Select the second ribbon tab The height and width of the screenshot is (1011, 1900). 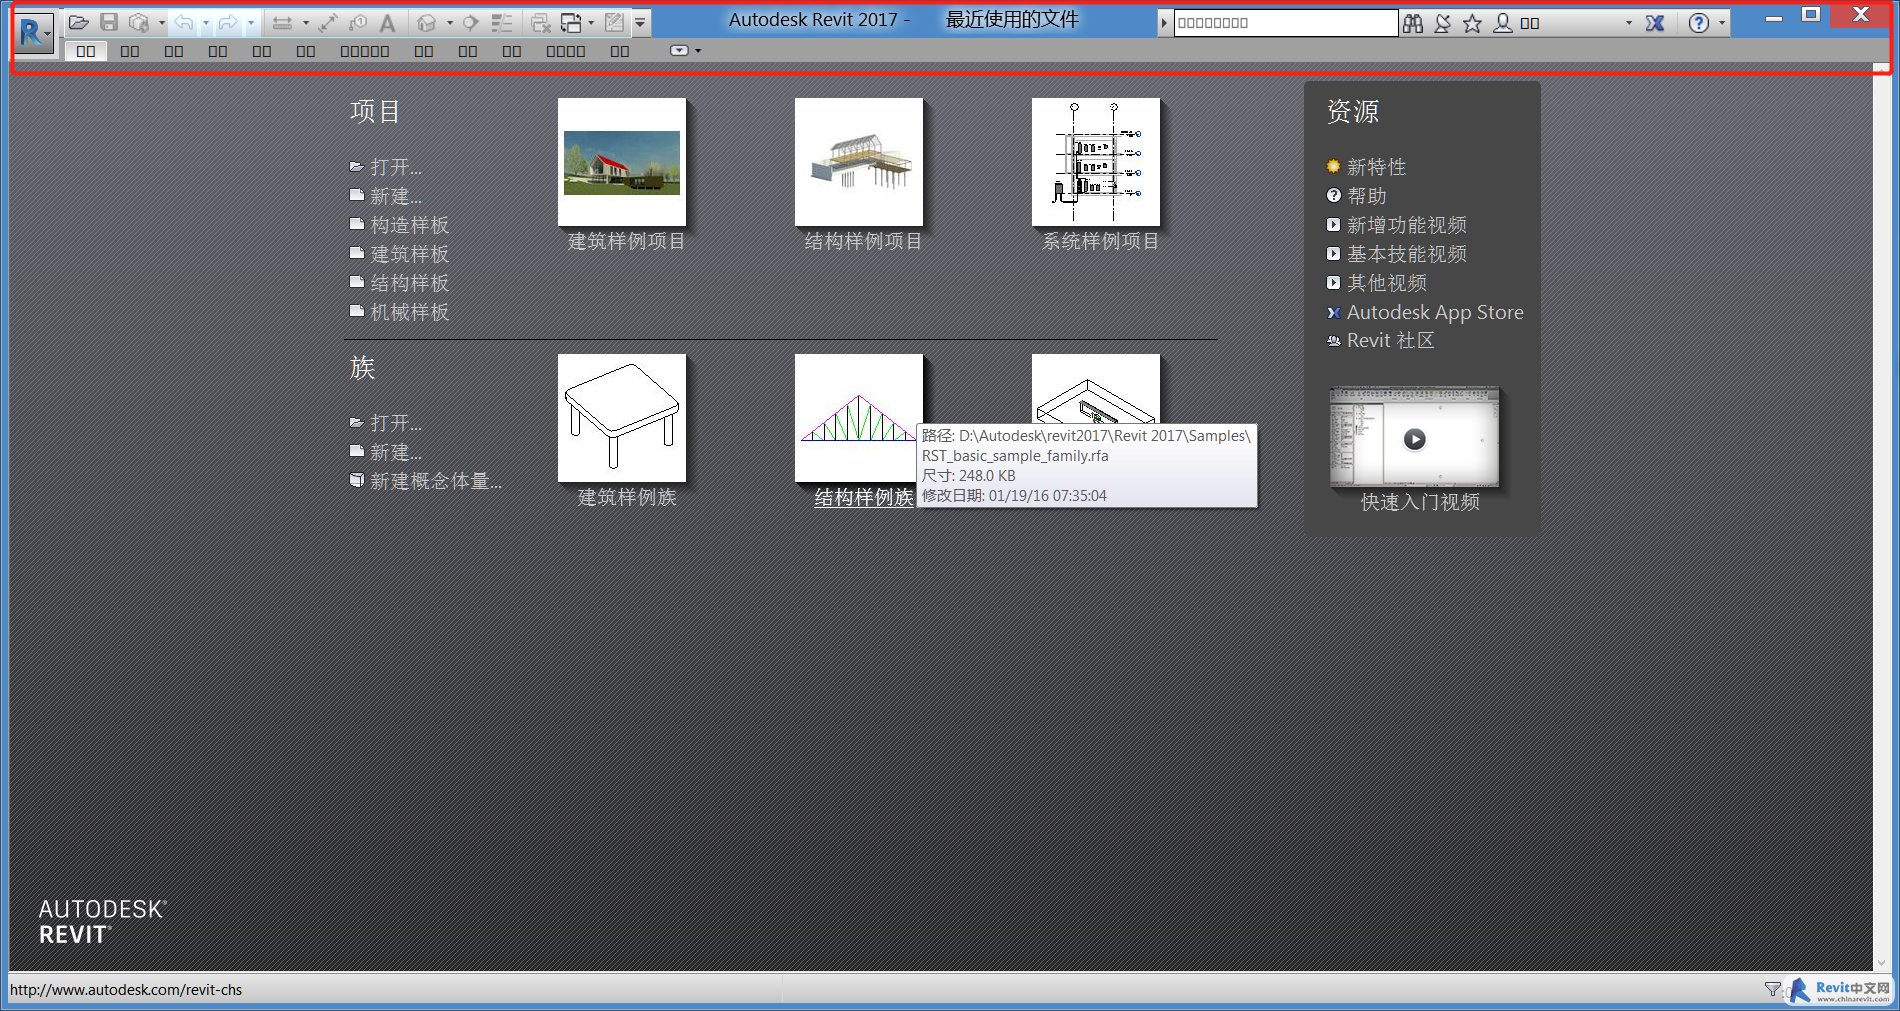pyautogui.click(x=130, y=51)
